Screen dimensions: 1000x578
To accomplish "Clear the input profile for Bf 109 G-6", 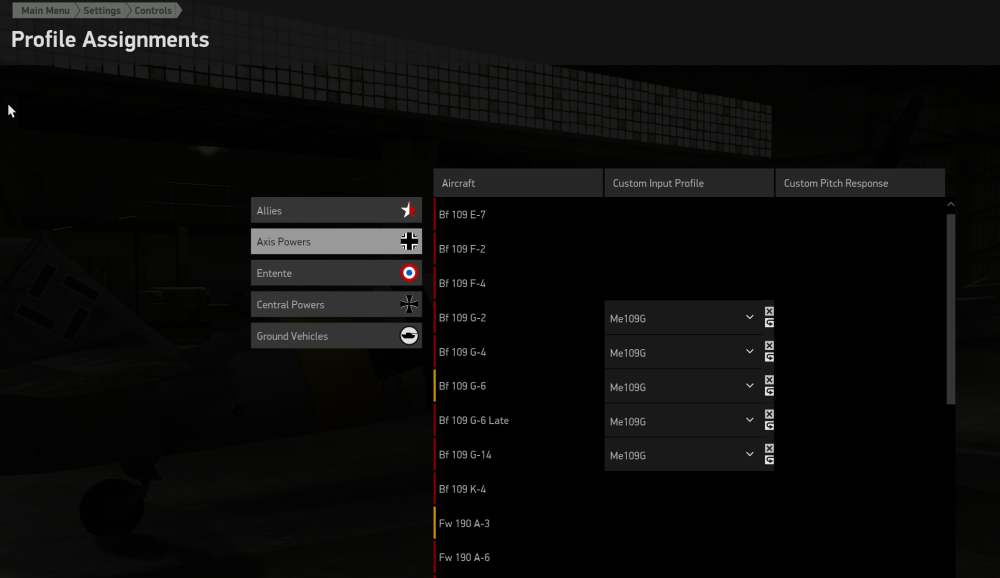I will [x=769, y=380].
